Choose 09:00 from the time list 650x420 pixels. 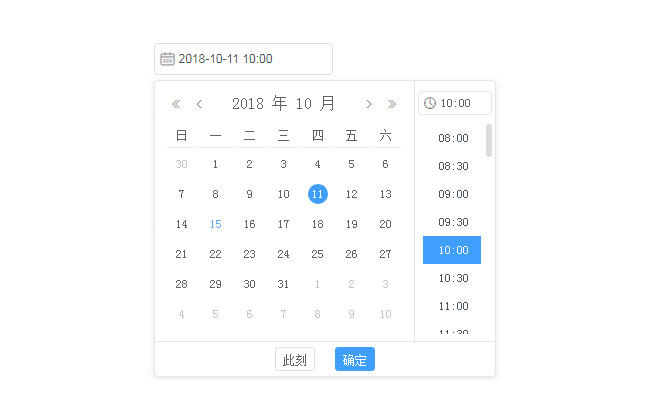(453, 194)
